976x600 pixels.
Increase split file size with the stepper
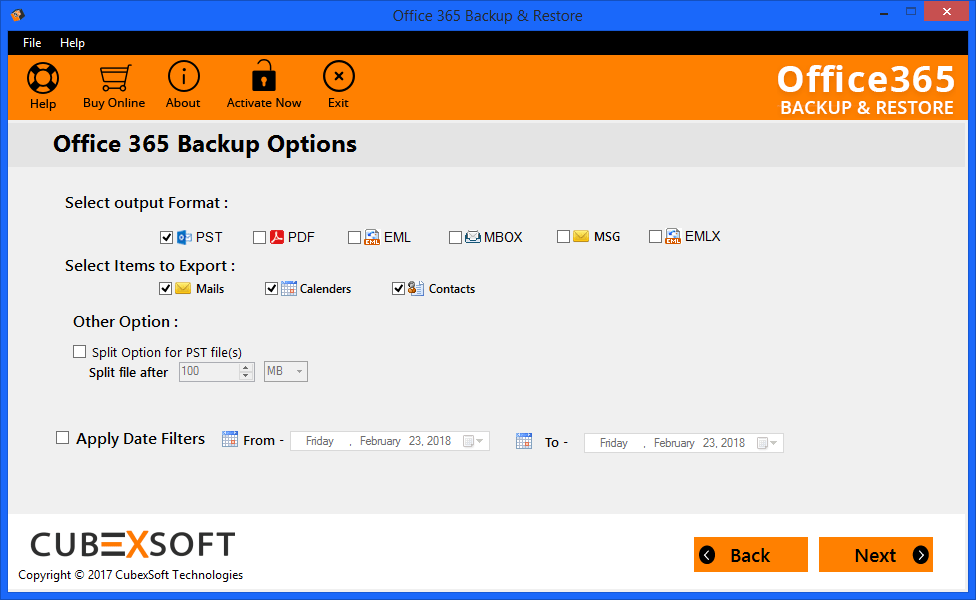(246, 367)
